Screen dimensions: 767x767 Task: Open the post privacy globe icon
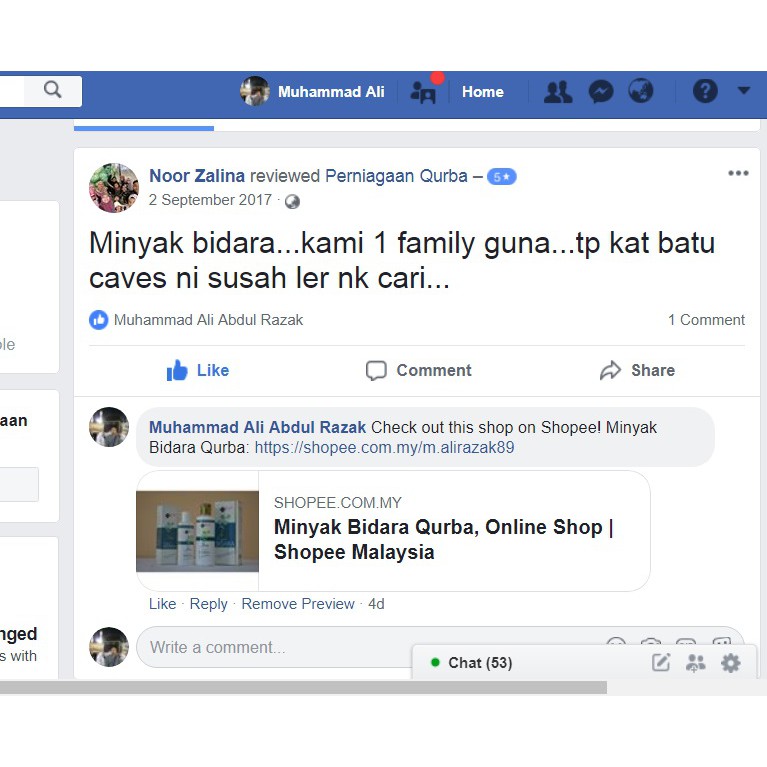(x=292, y=201)
